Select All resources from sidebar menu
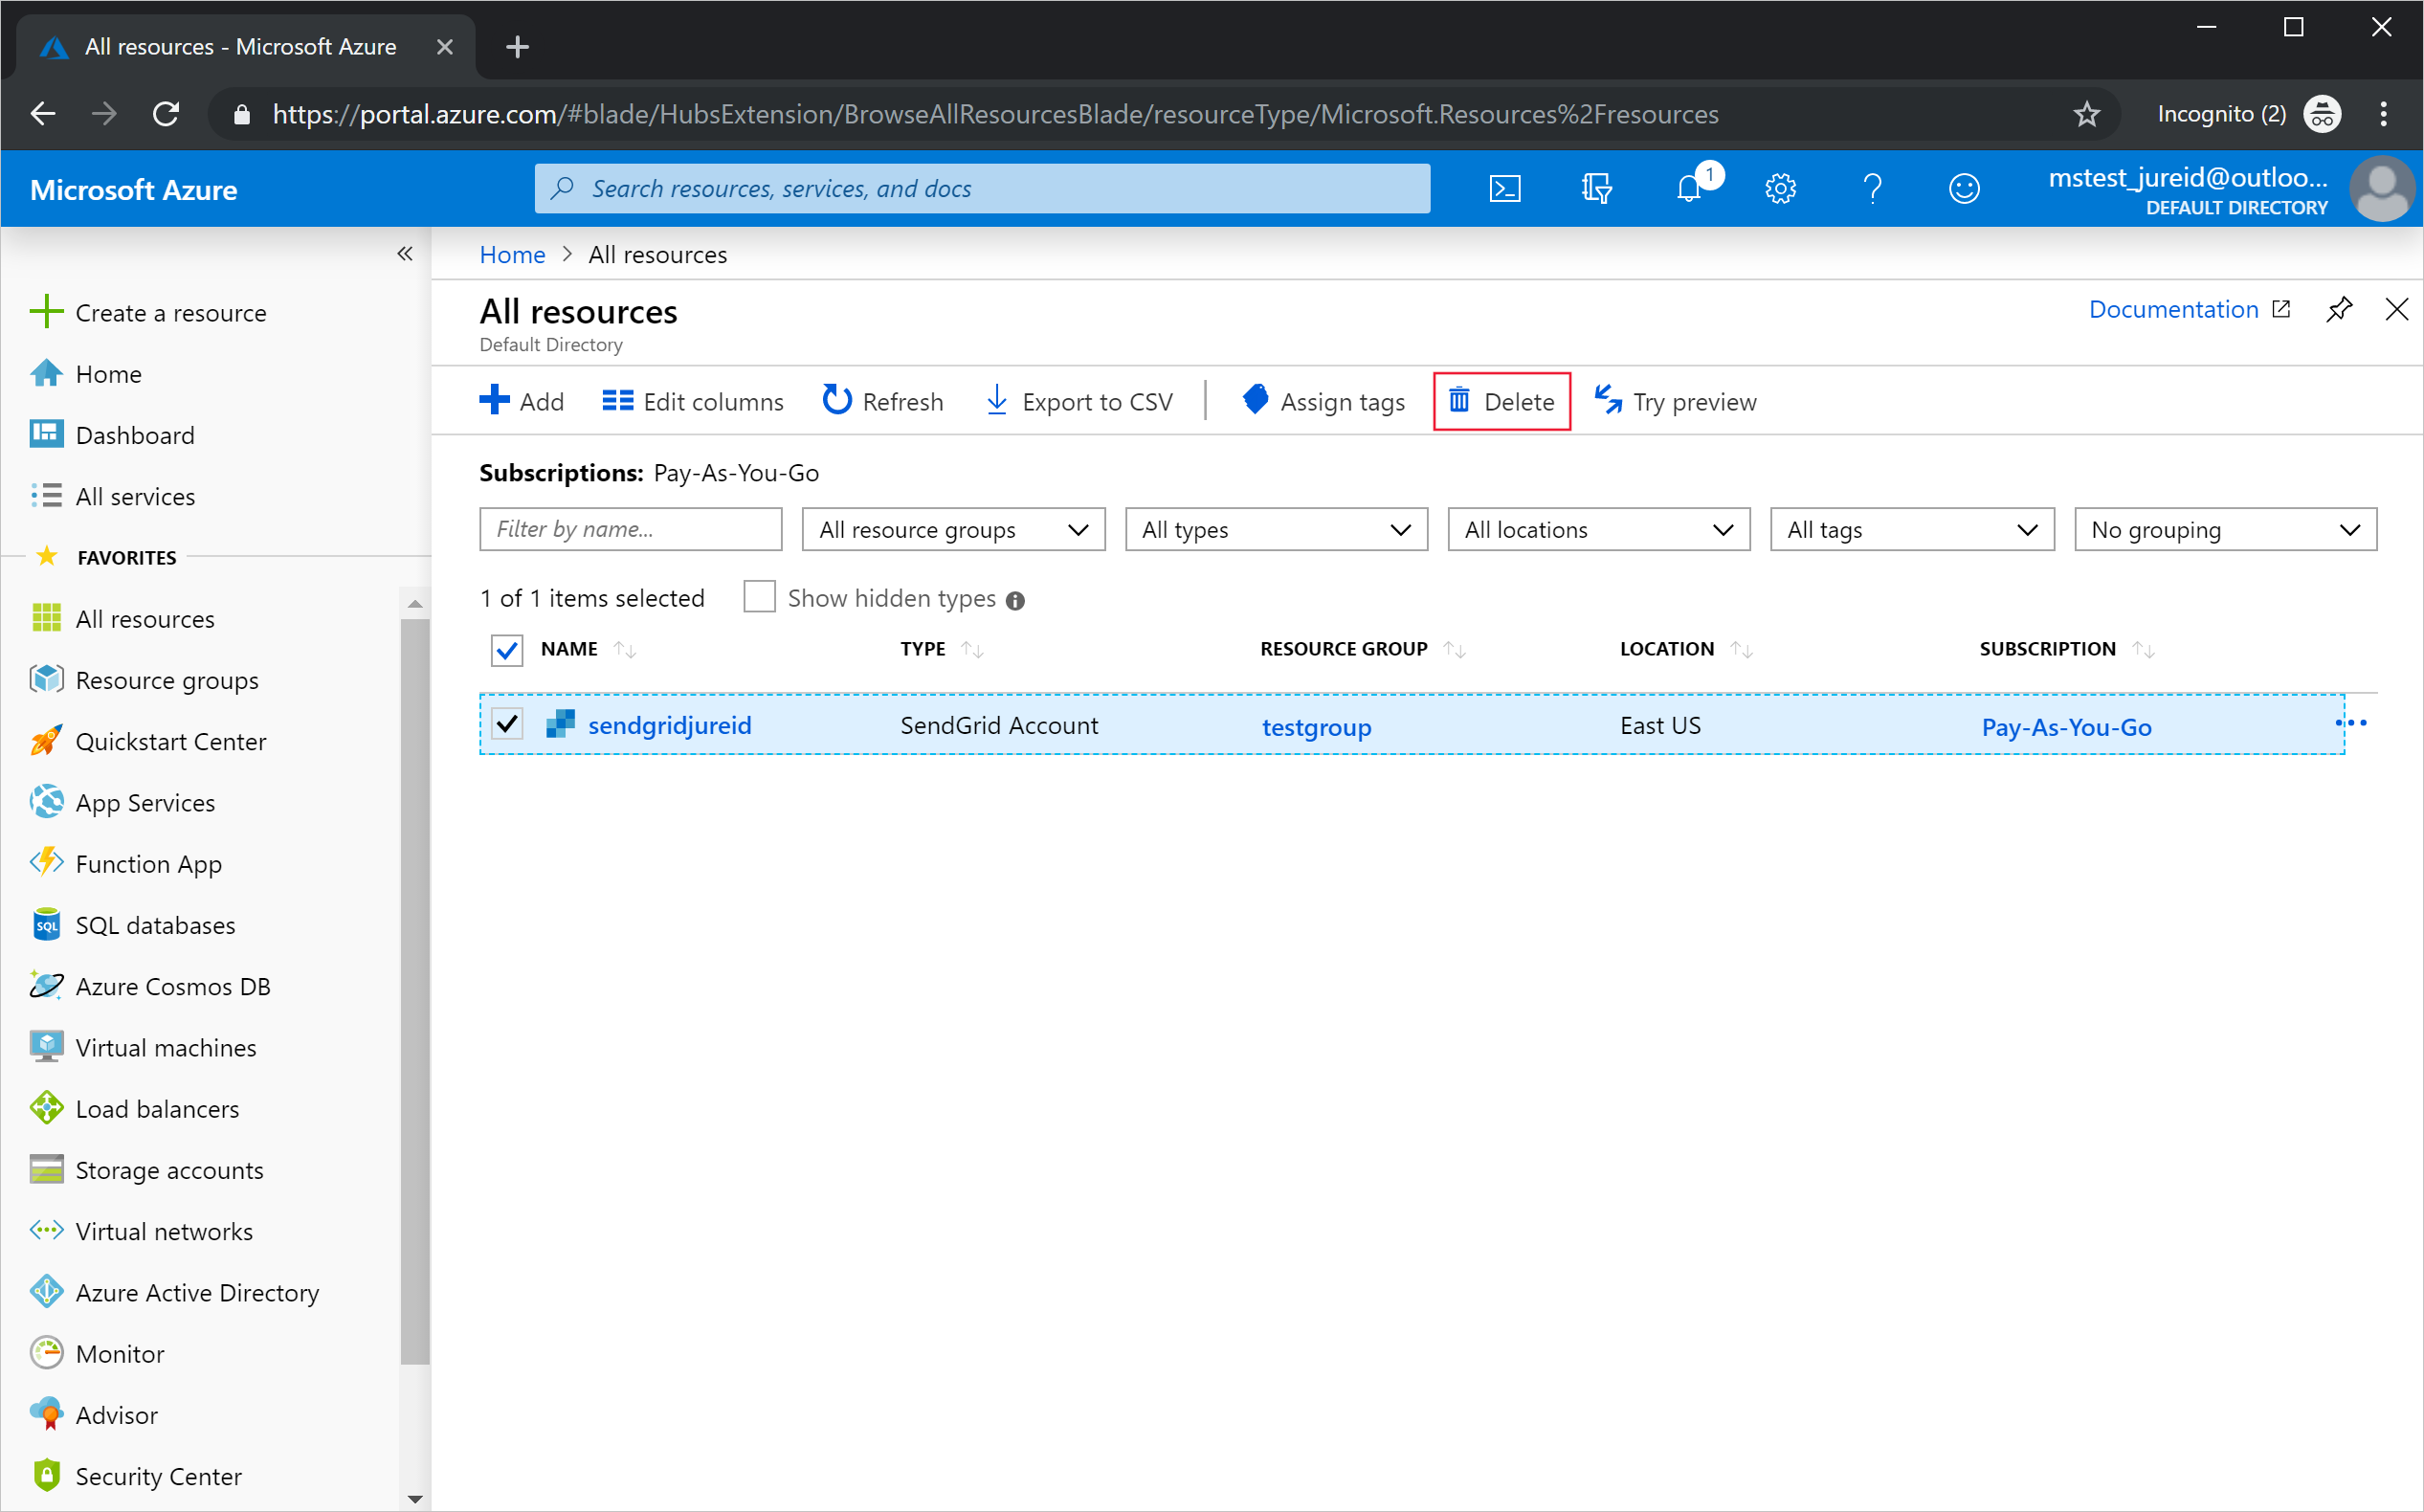This screenshot has width=2424, height=1512. click(143, 618)
